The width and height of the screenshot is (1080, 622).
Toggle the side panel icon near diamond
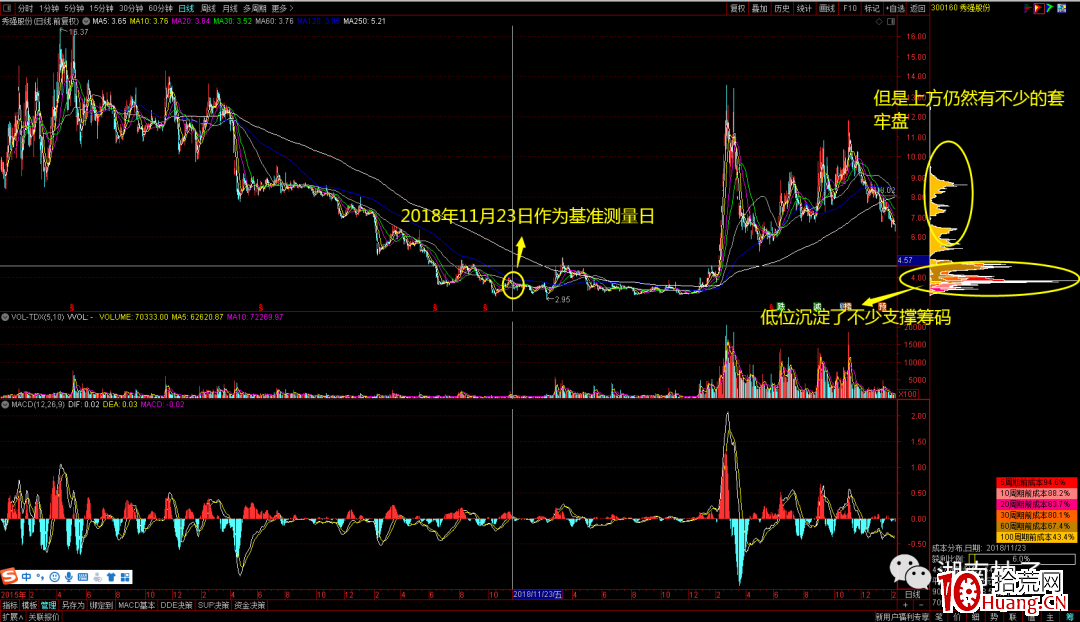point(891,21)
